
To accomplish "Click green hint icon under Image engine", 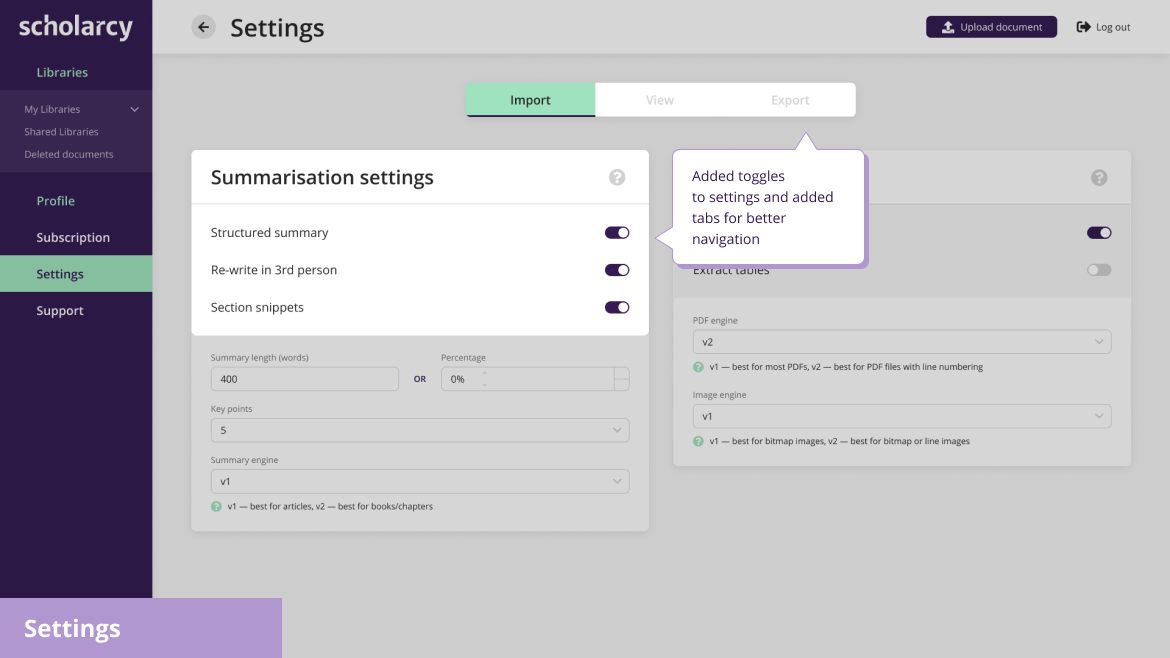I will [698, 442].
